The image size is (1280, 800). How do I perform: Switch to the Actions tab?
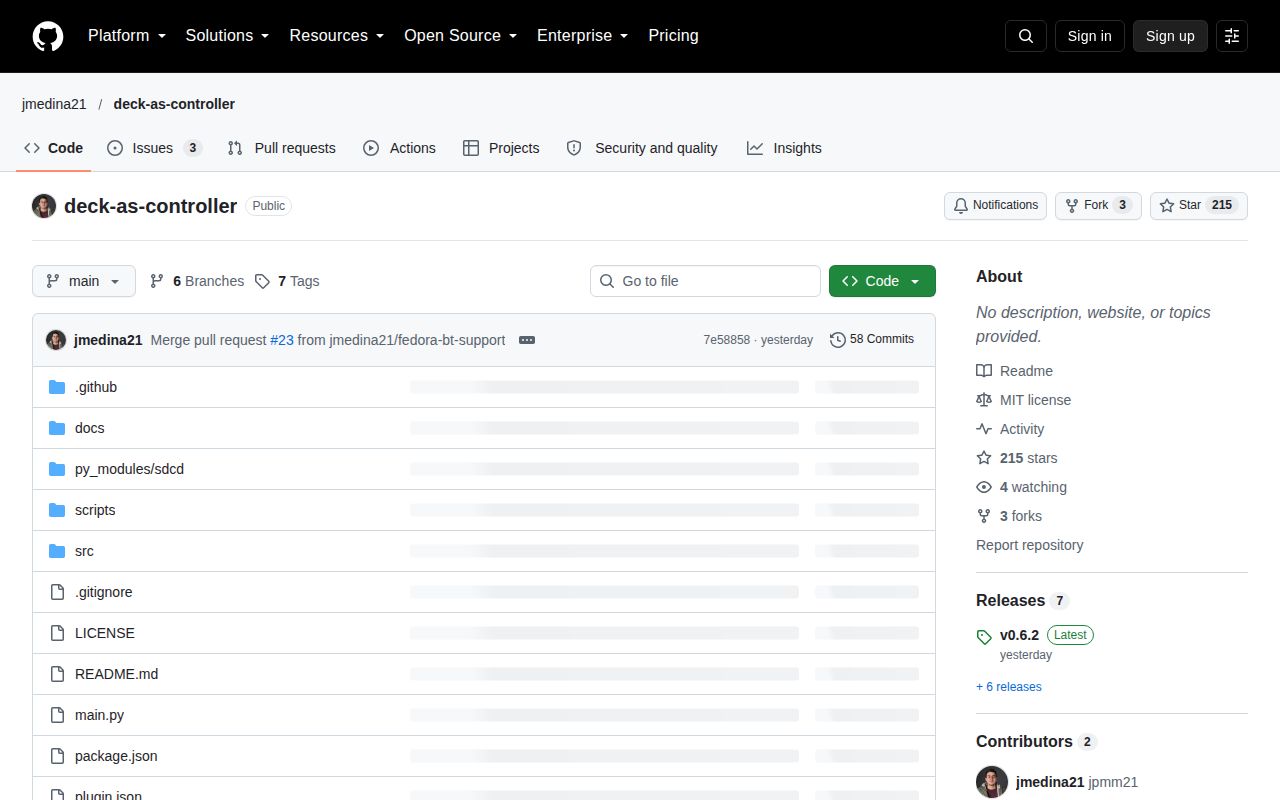coord(399,148)
